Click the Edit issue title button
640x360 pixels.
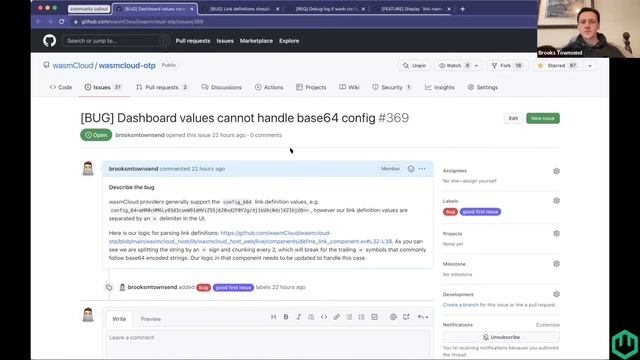pos(513,118)
